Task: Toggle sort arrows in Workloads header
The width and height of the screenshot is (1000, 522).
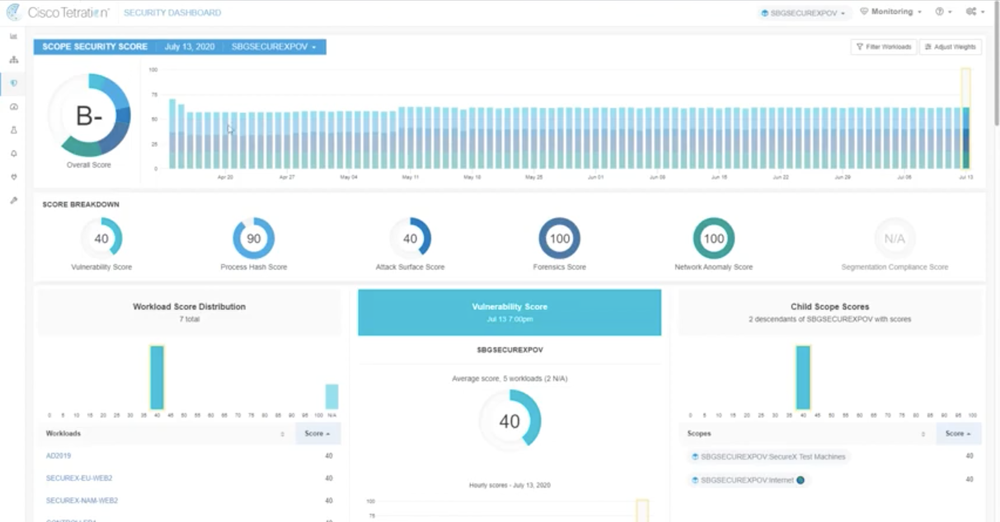Action: coord(283,434)
